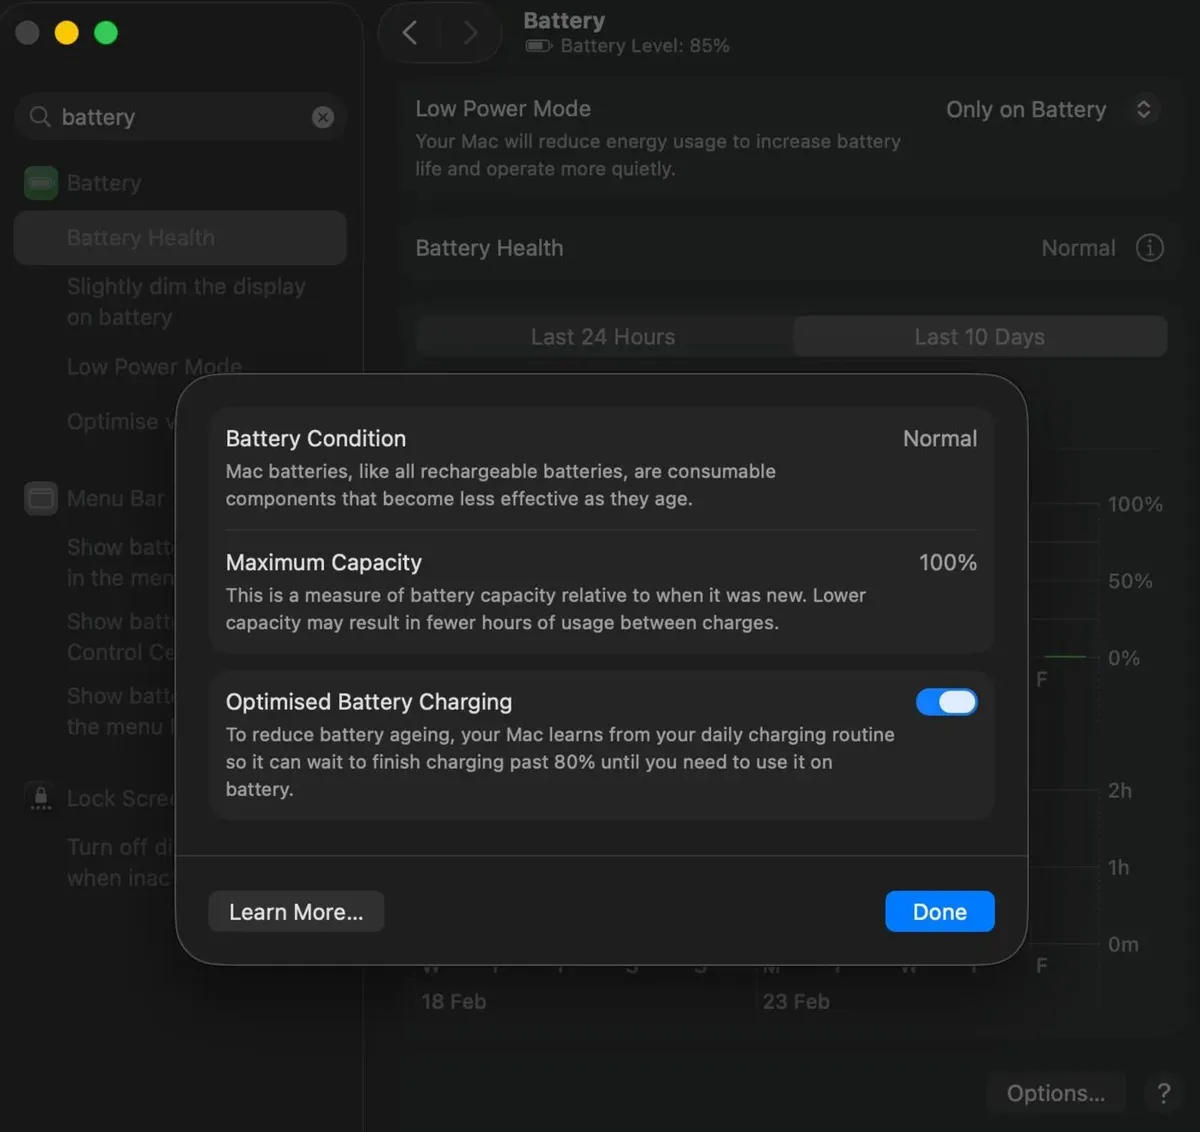Click the forward chevron arrow
The image size is (1200, 1132).
(470, 32)
